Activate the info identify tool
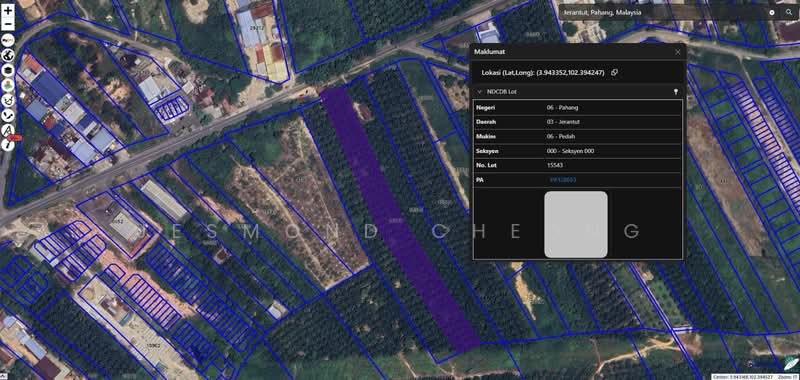This screenshot has width=800, height=380. [8, 144]
